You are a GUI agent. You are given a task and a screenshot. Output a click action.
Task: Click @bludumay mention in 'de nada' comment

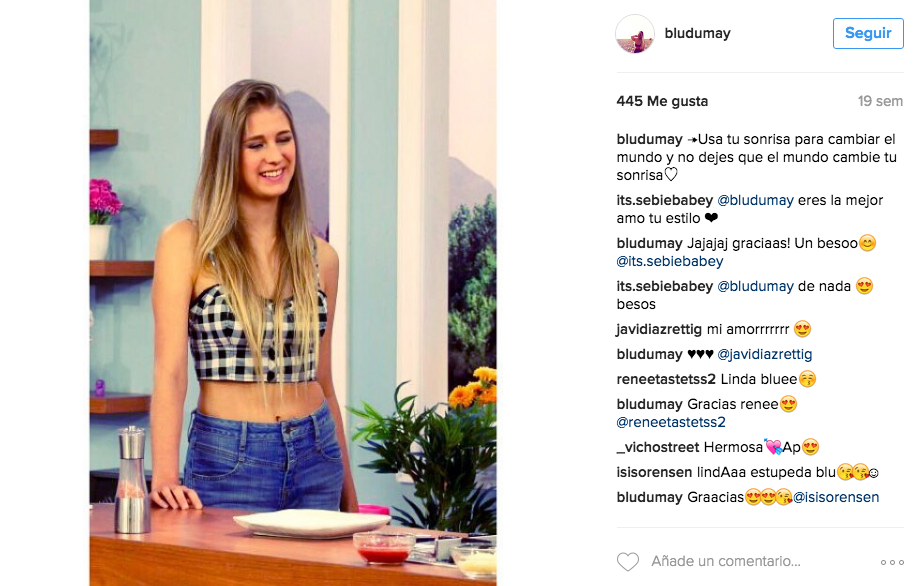click(755, 287)
